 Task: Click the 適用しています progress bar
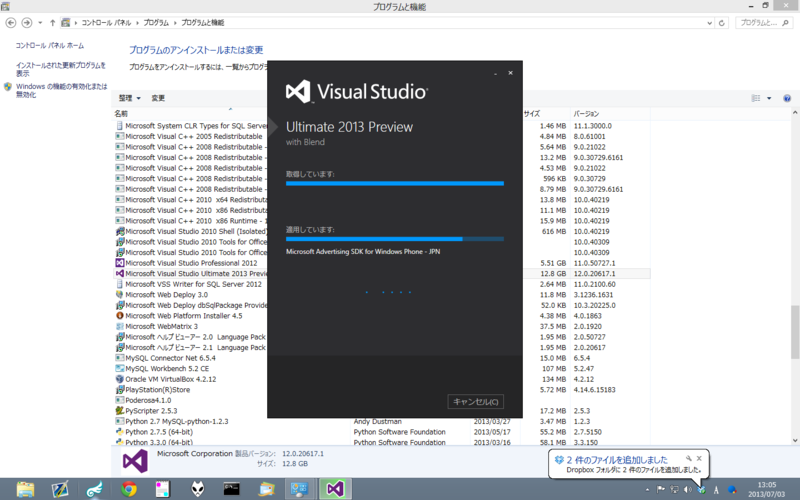pyautogui.click(x=394, y=239)
